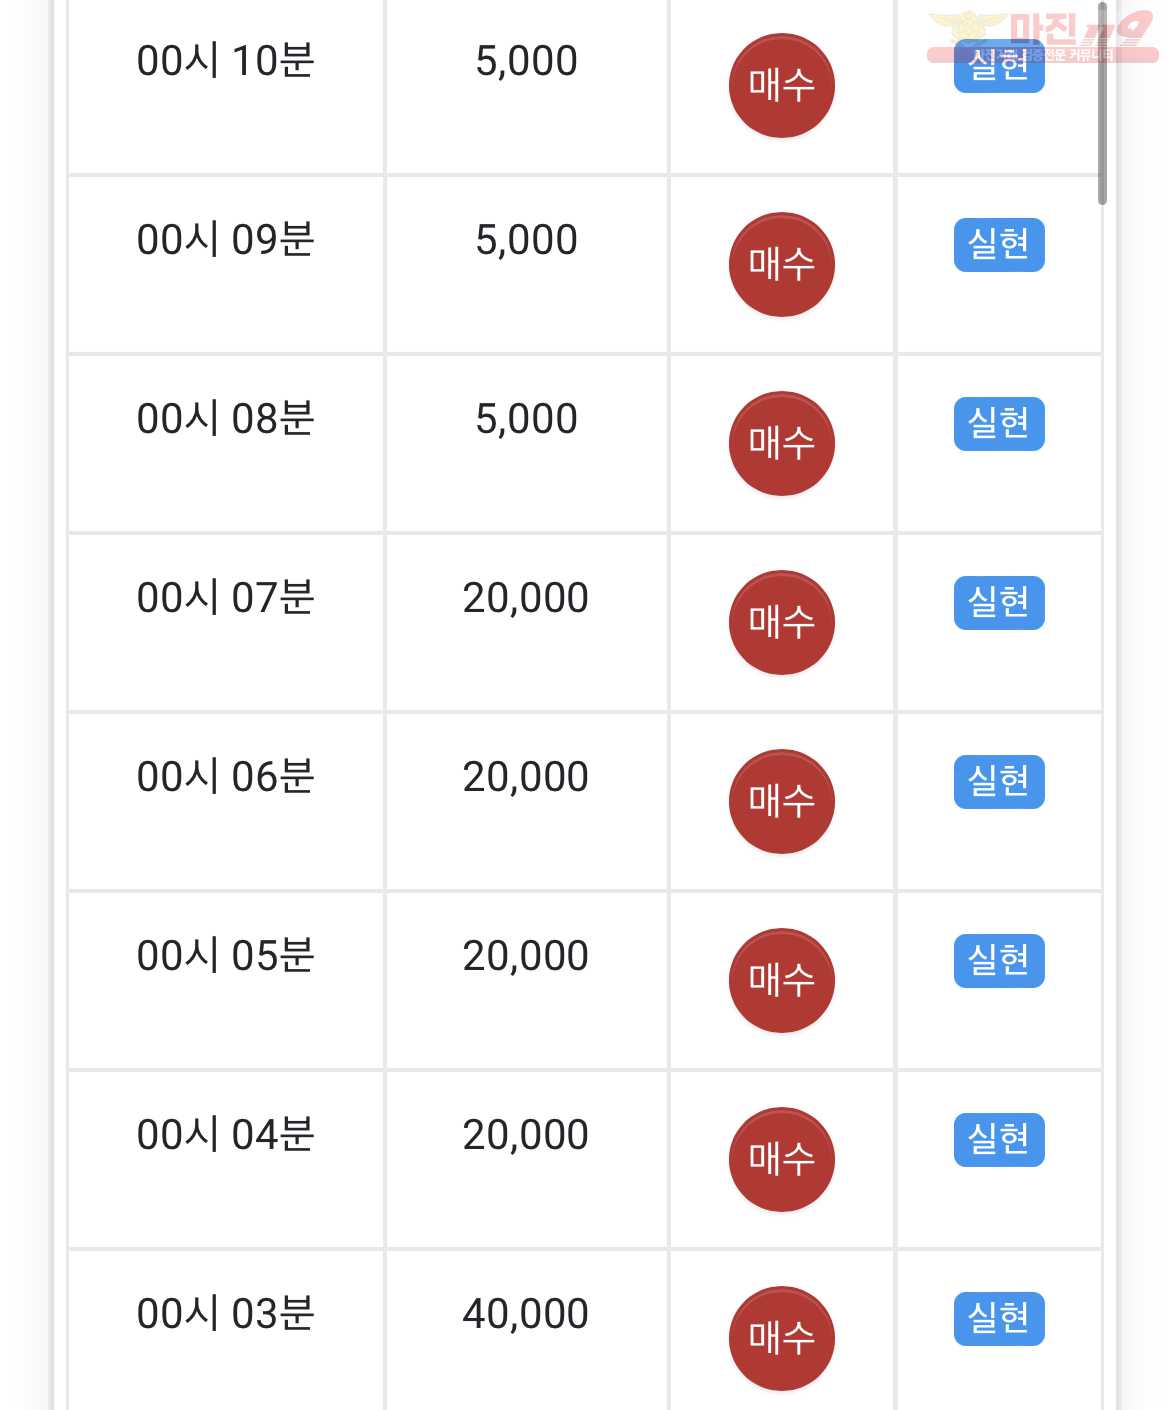This screenshot has width=1170, height=1410.
Task: Click the blue 실현 badge for 00시 03분
Action: point(999,1319)
